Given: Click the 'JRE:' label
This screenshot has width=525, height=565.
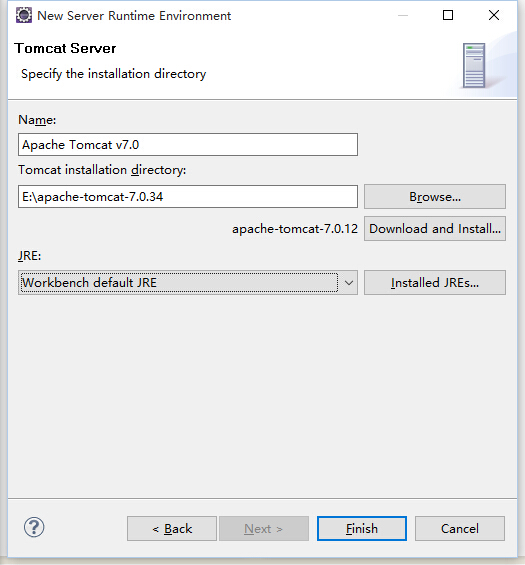Looking at the screenshot, I should (x=30, y=255).
